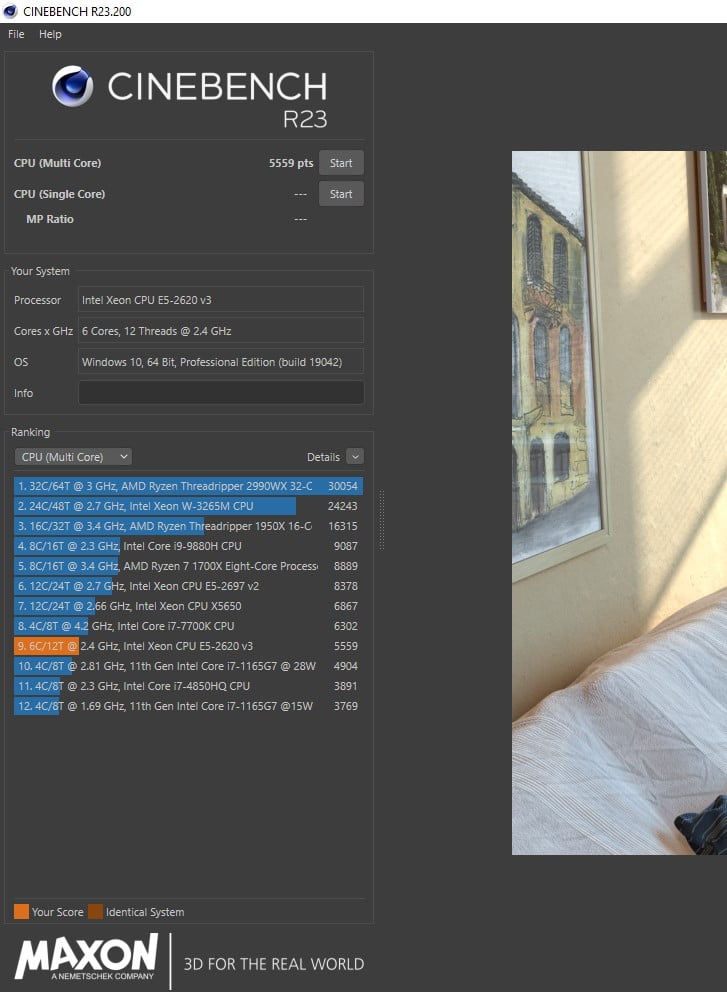Click the 5559 pts multi core score
This screenshot has width=727, height=992.
pyautogui.click(x=291, y=163)
